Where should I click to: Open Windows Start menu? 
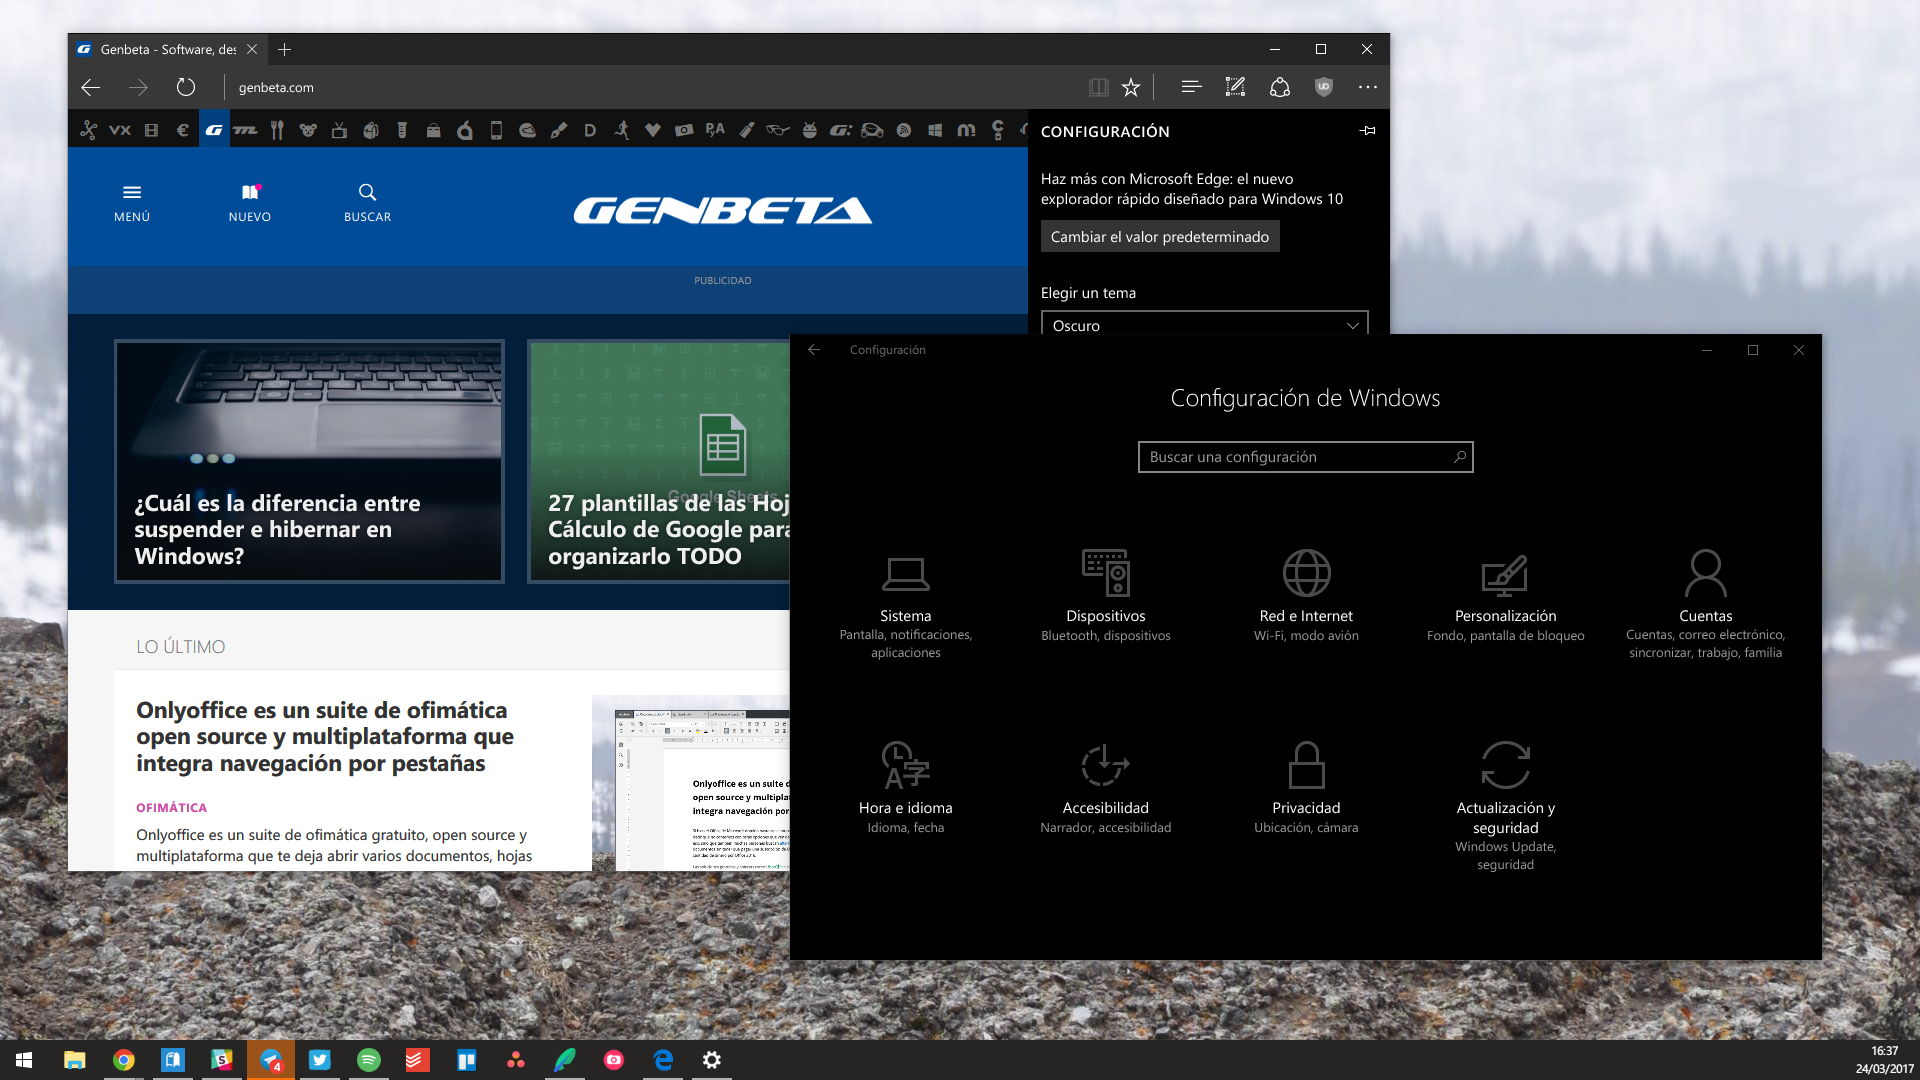[24, 1060]
